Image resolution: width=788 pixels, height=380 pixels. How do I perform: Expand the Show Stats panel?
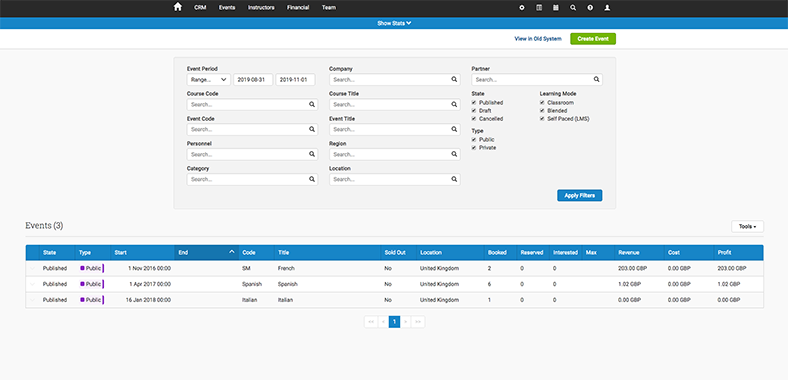tap(395, 23)
